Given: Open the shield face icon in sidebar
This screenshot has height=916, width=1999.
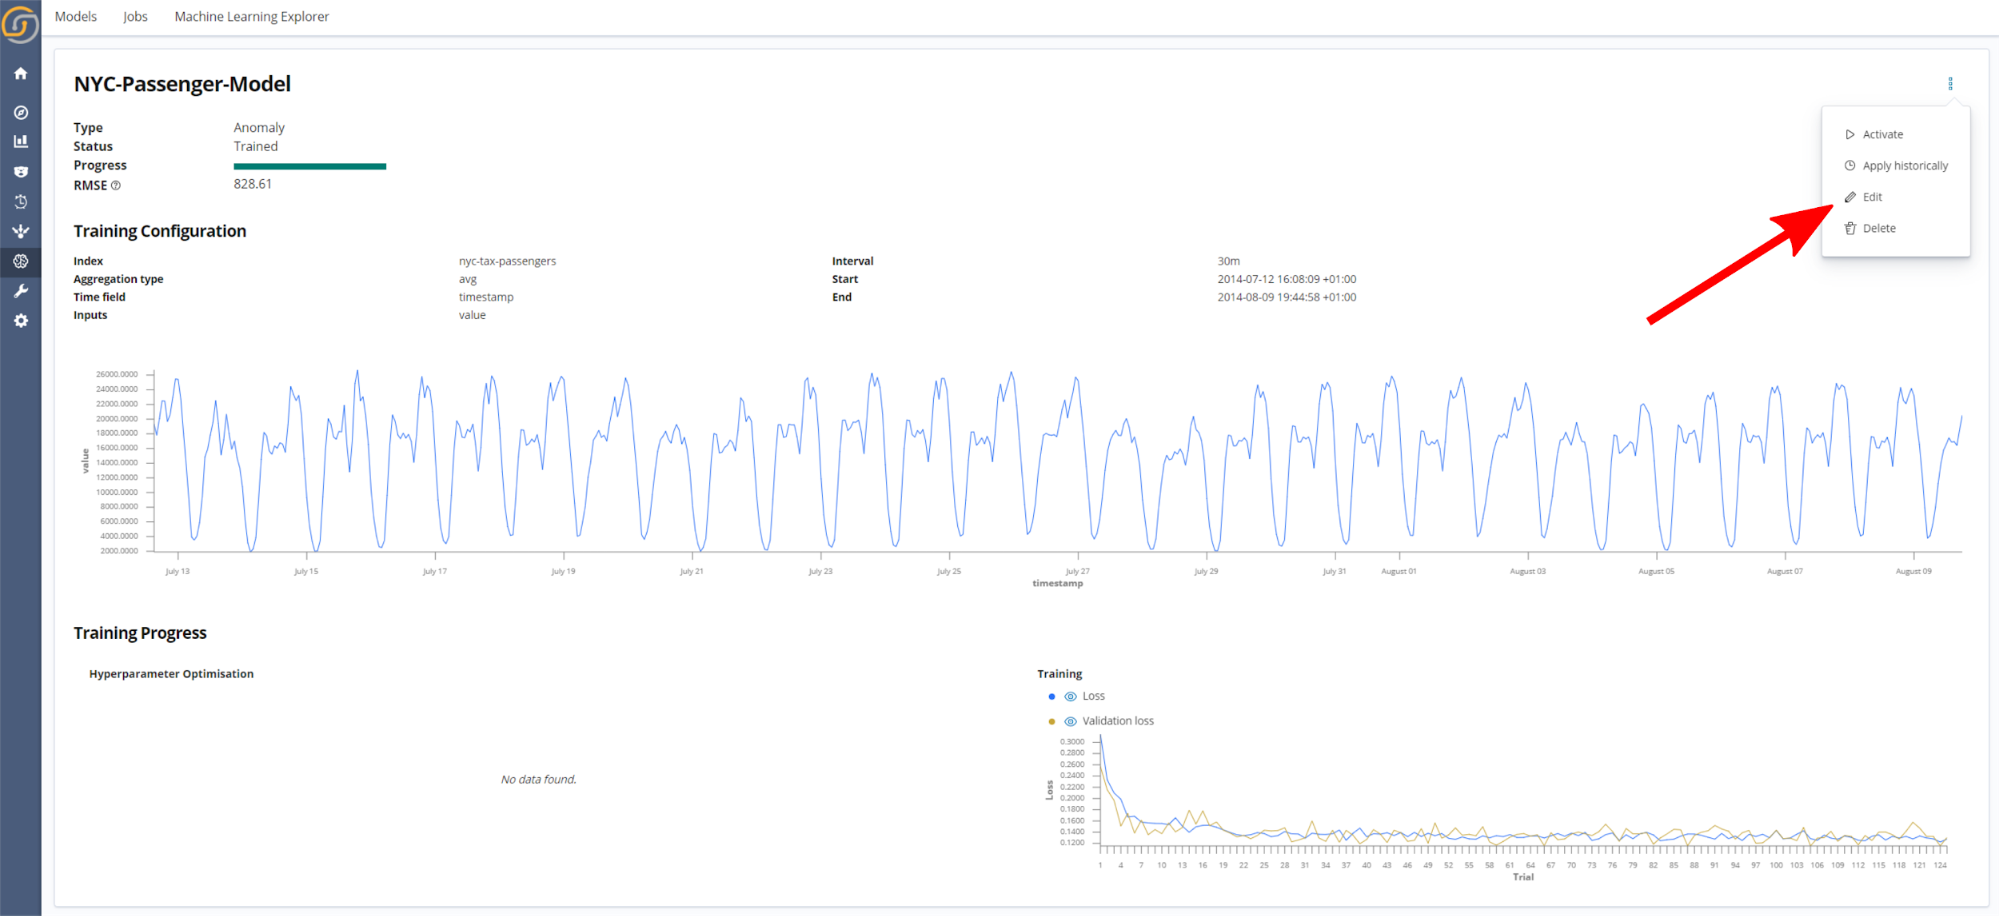Looking at the screenshot, I should [x=20, y=172].
